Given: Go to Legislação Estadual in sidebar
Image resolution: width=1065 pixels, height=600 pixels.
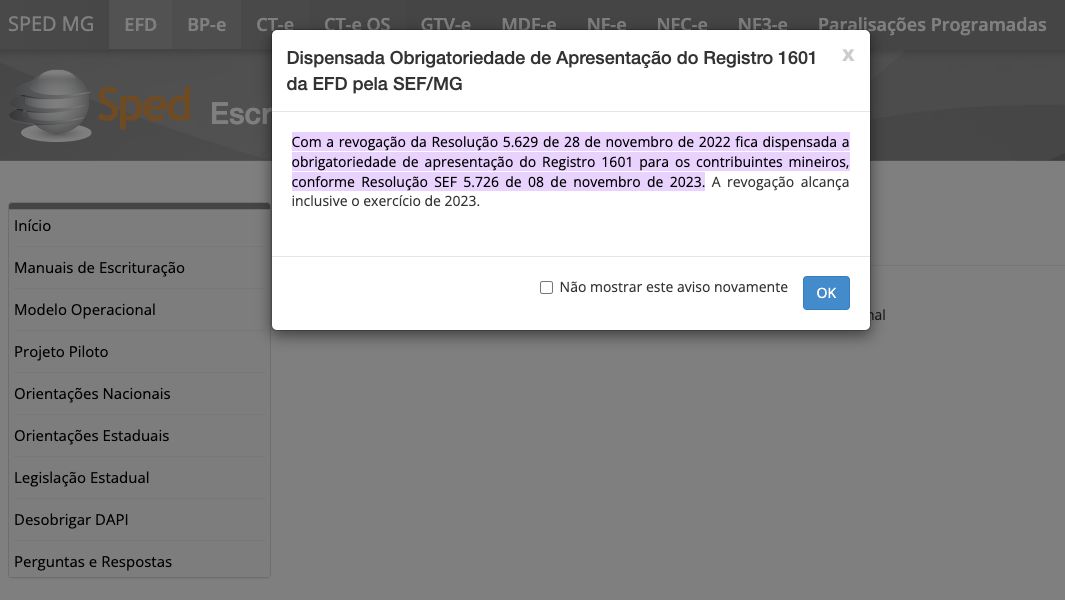Looking at the screenshot, I should pos(82,478).
